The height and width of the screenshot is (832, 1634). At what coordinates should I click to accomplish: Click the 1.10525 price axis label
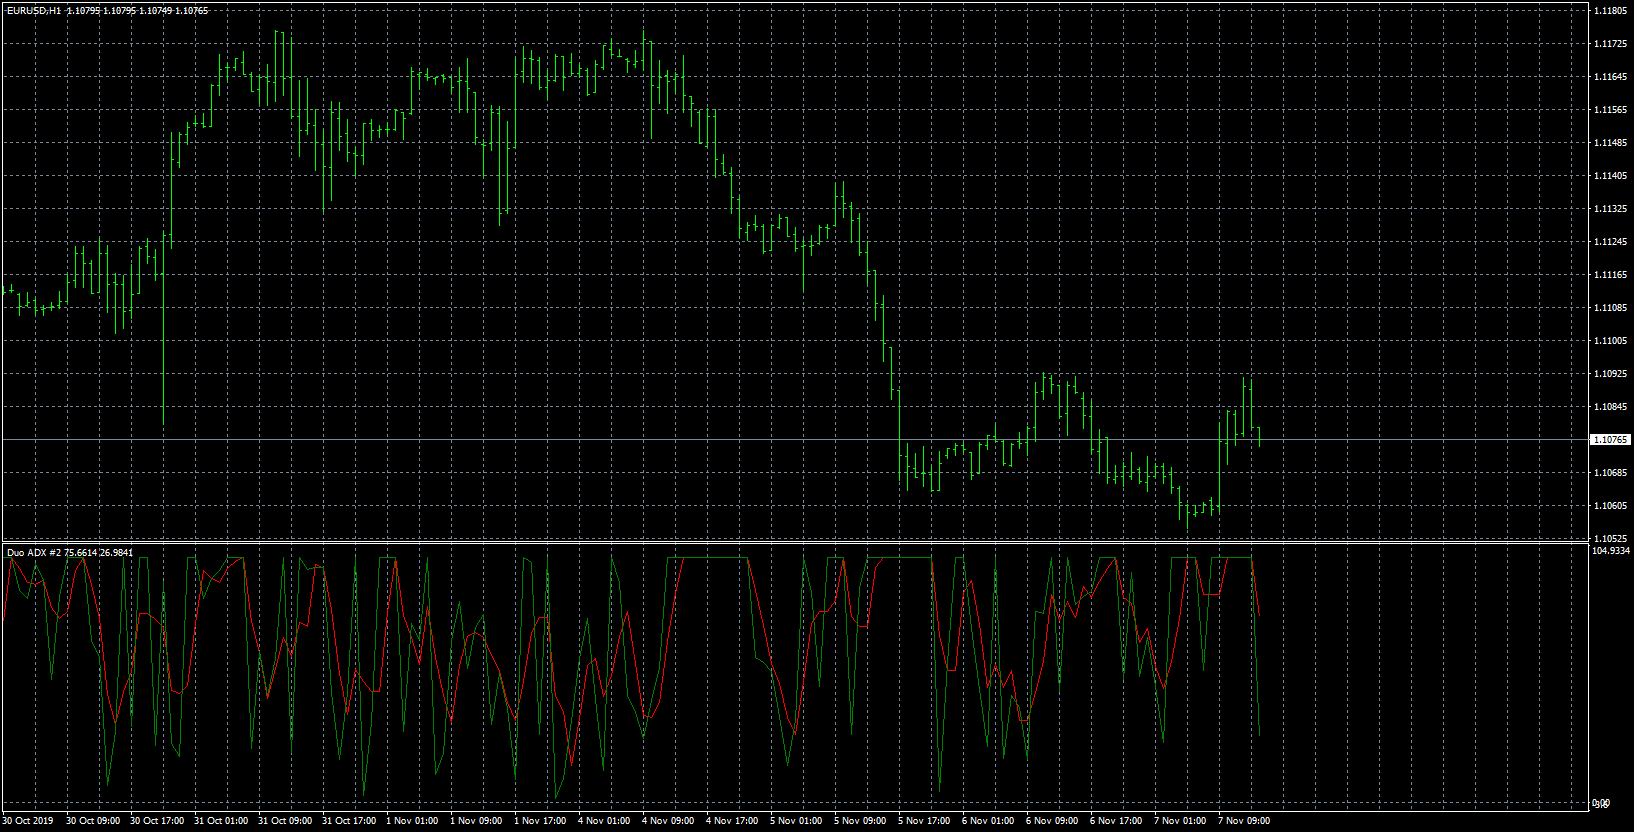coord(1610,539)
